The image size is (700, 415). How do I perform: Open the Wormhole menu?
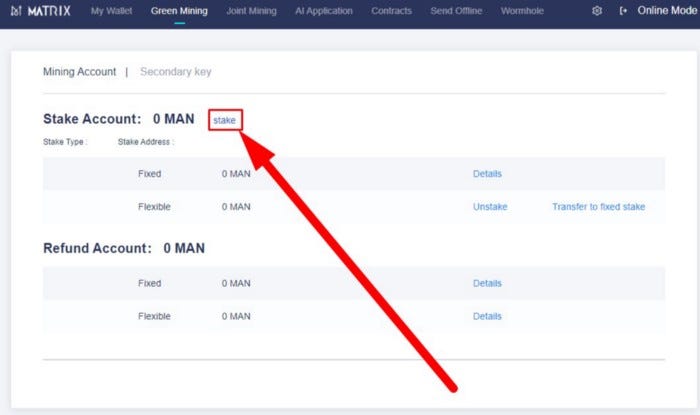[x=522, y=11]
